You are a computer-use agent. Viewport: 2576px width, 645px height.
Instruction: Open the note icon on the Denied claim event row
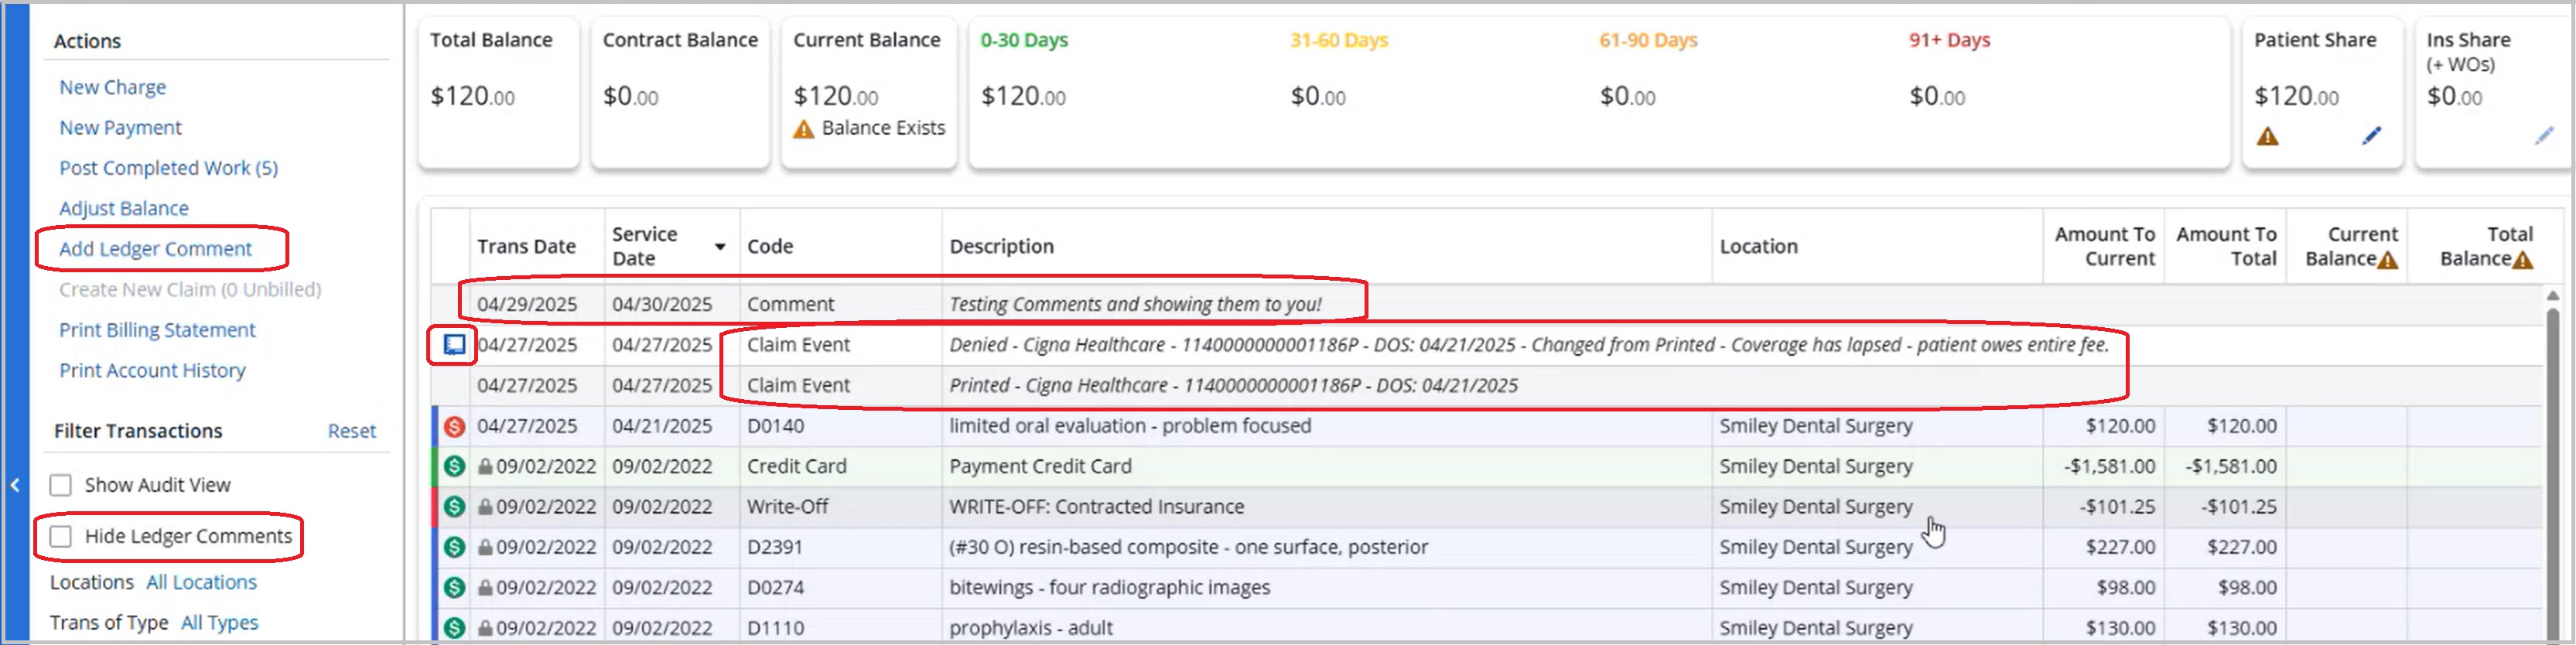[454, 345]
